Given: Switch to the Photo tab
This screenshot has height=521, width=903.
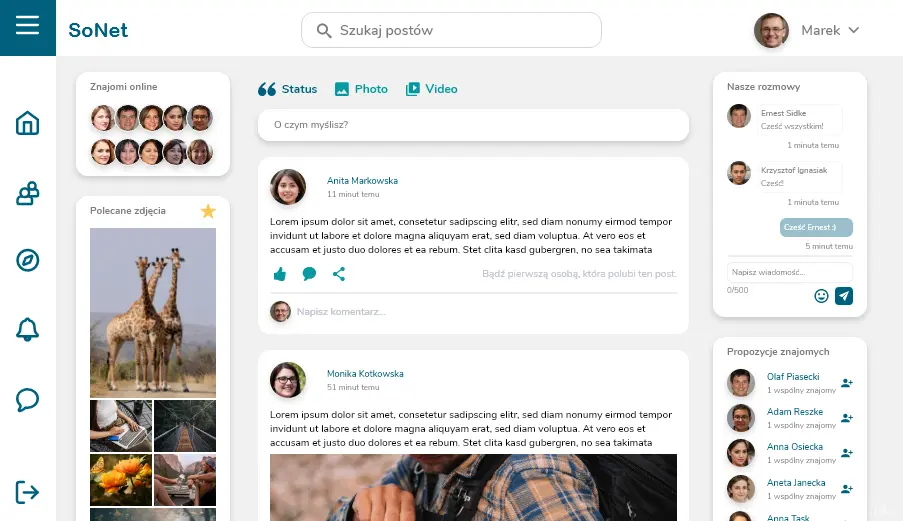Looking at the screenshot, I should pos(361,89).
